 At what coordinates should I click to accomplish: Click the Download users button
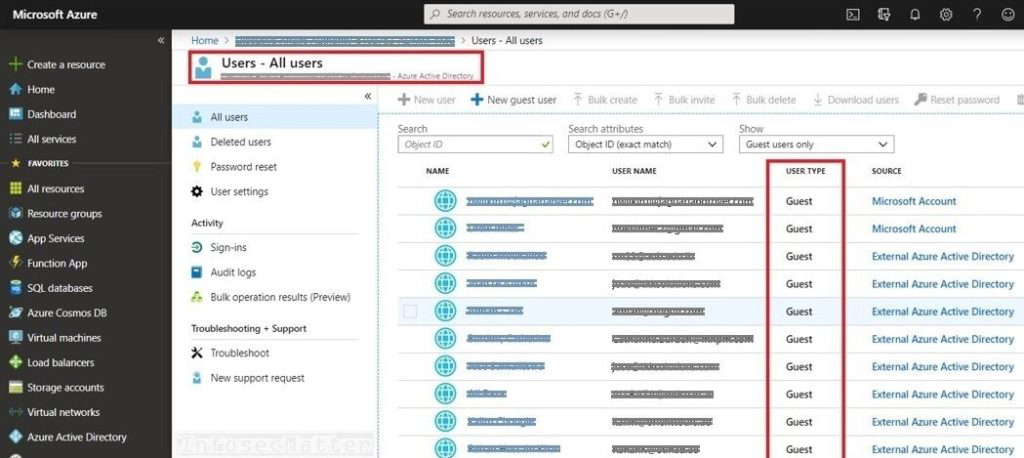[856, 100]
